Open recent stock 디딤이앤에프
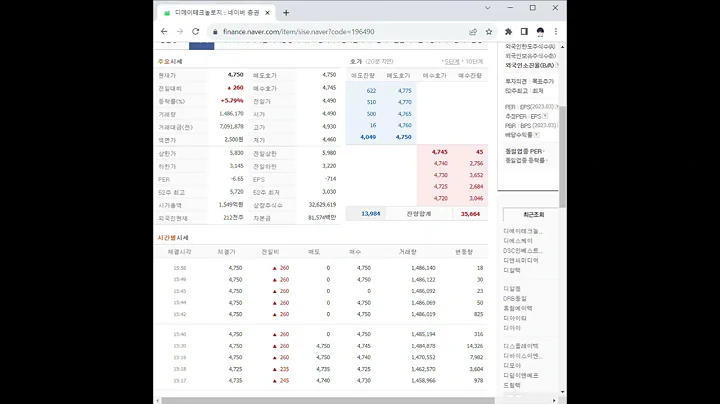720x404 pixels. coord(521,376)
